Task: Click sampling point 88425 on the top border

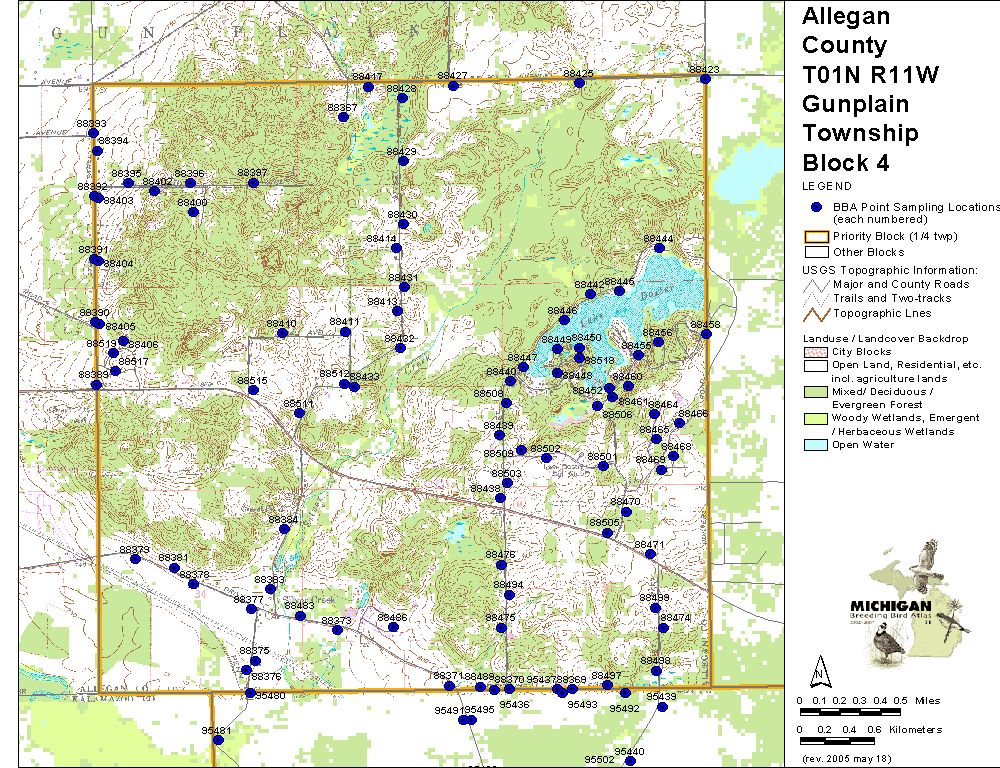Action: (x=579, y=83)
